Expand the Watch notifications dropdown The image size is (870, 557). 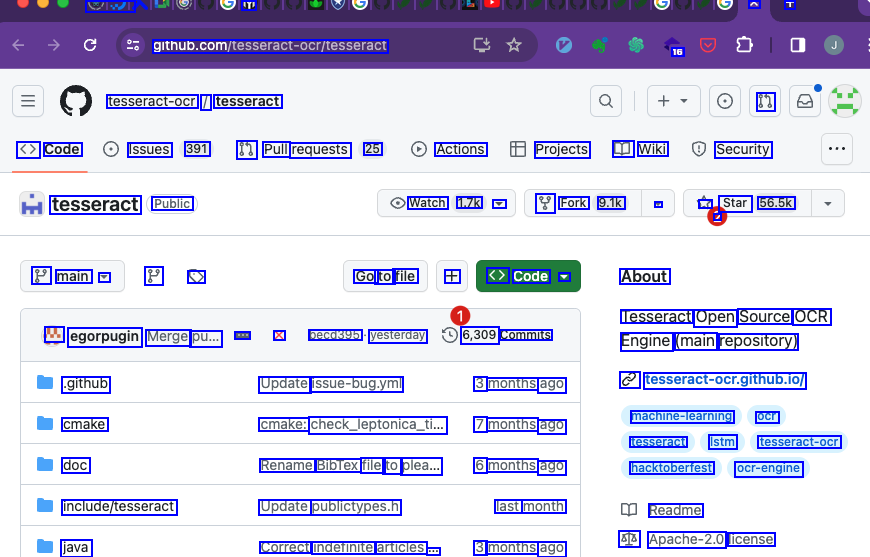click(x=500, y=203)
